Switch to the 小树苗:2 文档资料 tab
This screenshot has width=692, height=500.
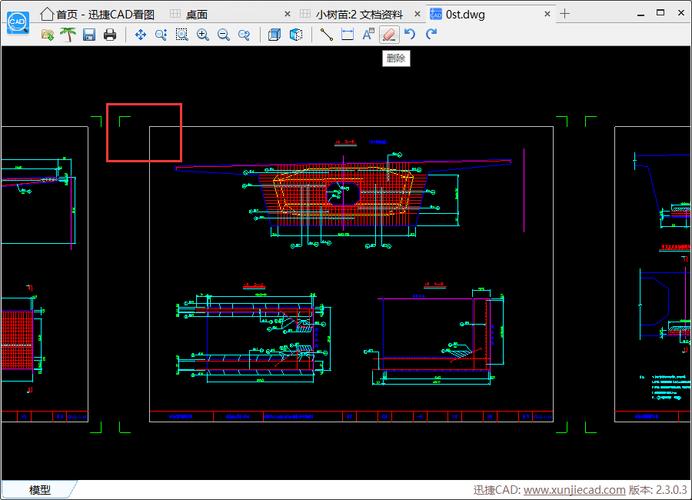click(x=360, y=14)
